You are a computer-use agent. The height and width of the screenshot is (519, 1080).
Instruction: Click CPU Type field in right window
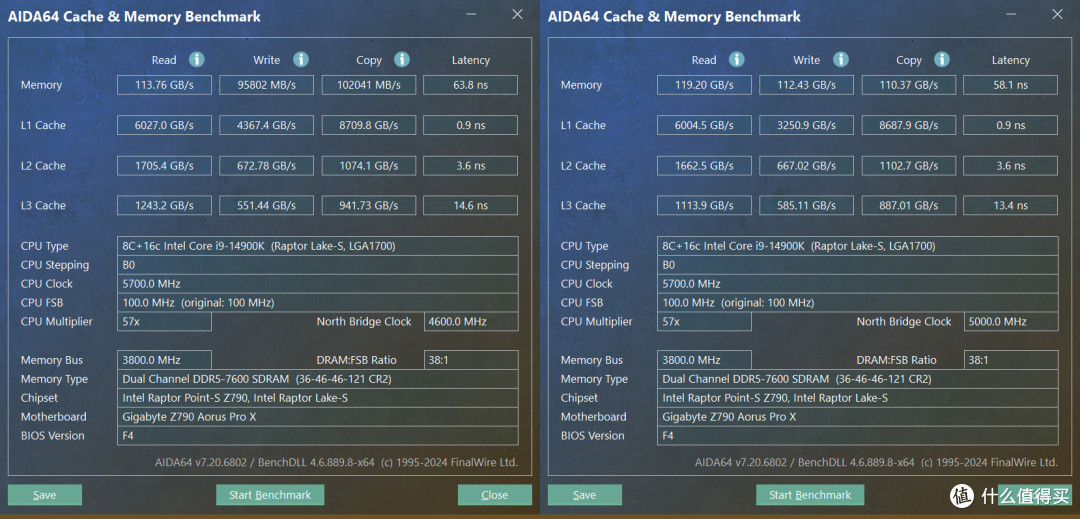point(858,246)
